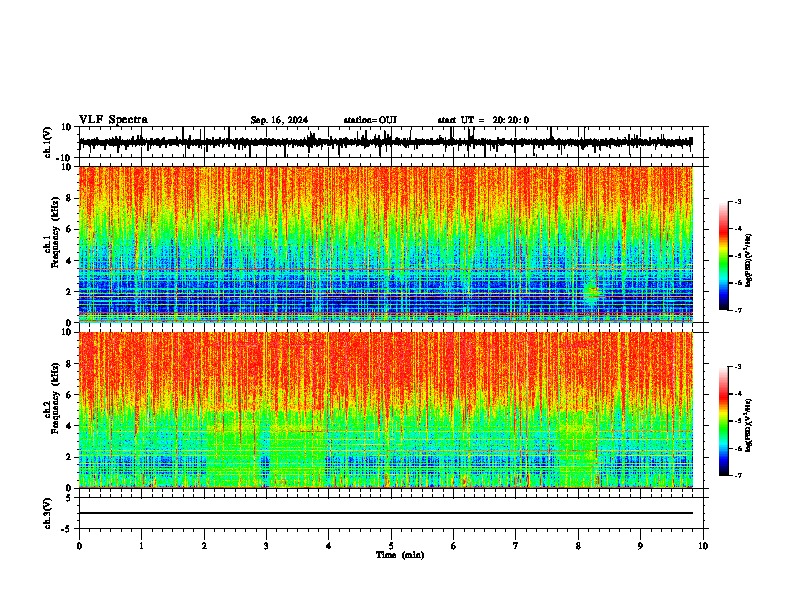
Task: Click the 'ch.1(V)' axis label
Action: (48, 142)
